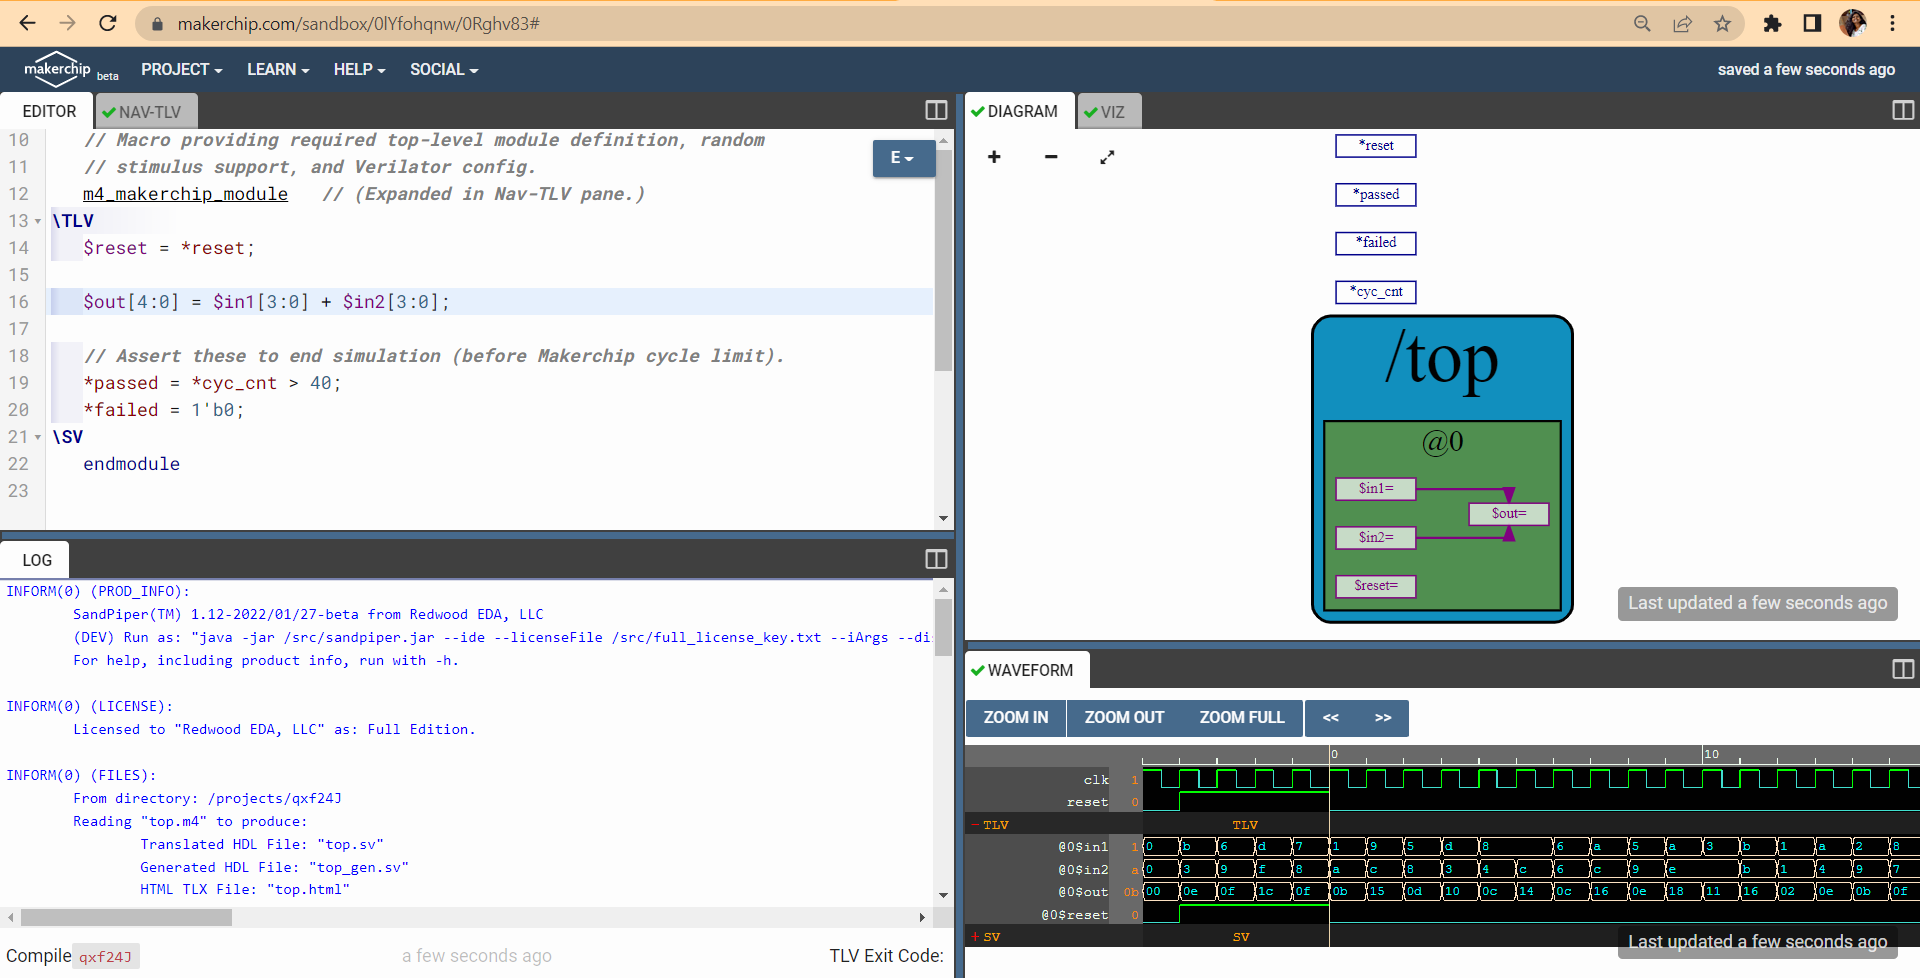Image resolution: width=1920 pixels, height=978 pixels.
Task: Click the @0$in1 signal label in the waveform
Action: pyautogui.click(x=1083, y=847)
